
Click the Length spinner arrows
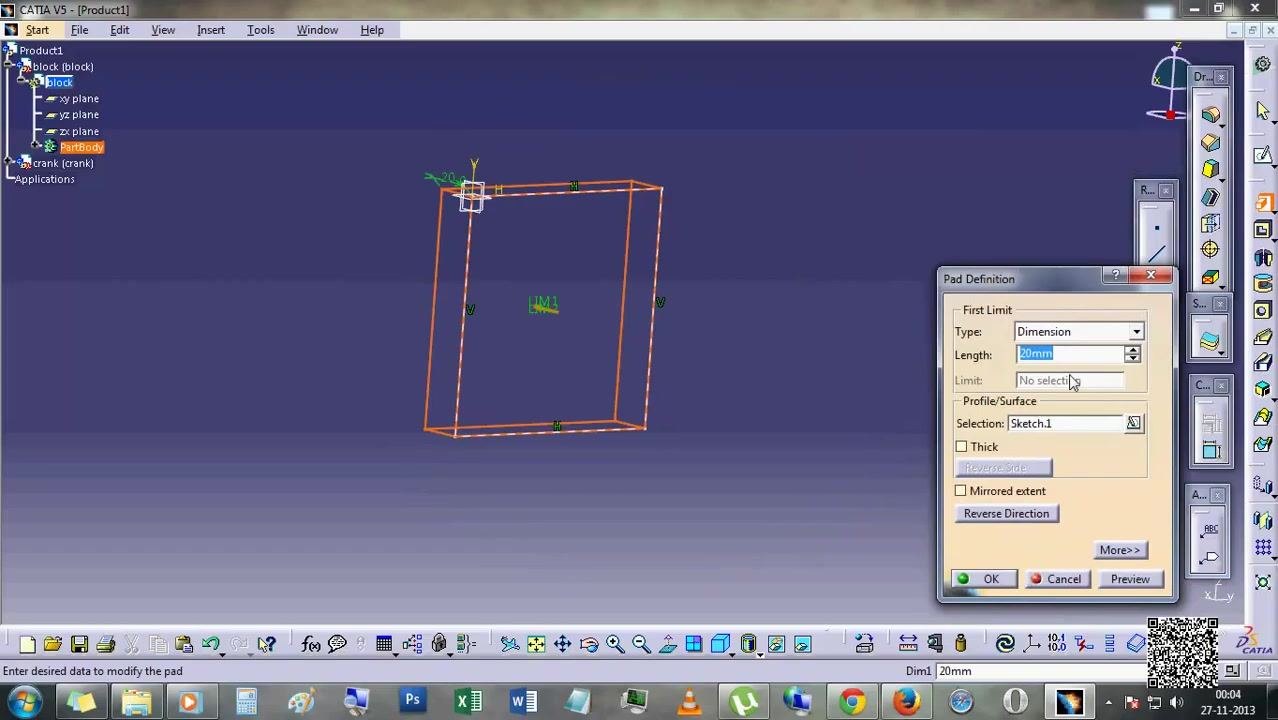pyautogui.click(x=1132, y=354)
